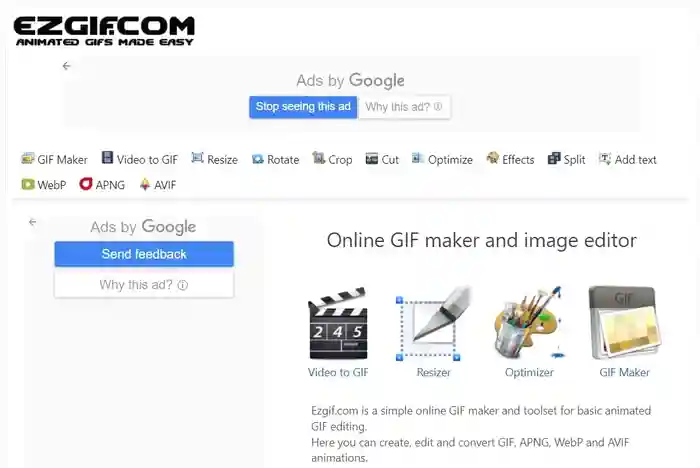Image resolution: width=700 pixels, height=468 pixels.
Task: Click the Online GIF maker and image editor heading
Action: coord(482,241)
